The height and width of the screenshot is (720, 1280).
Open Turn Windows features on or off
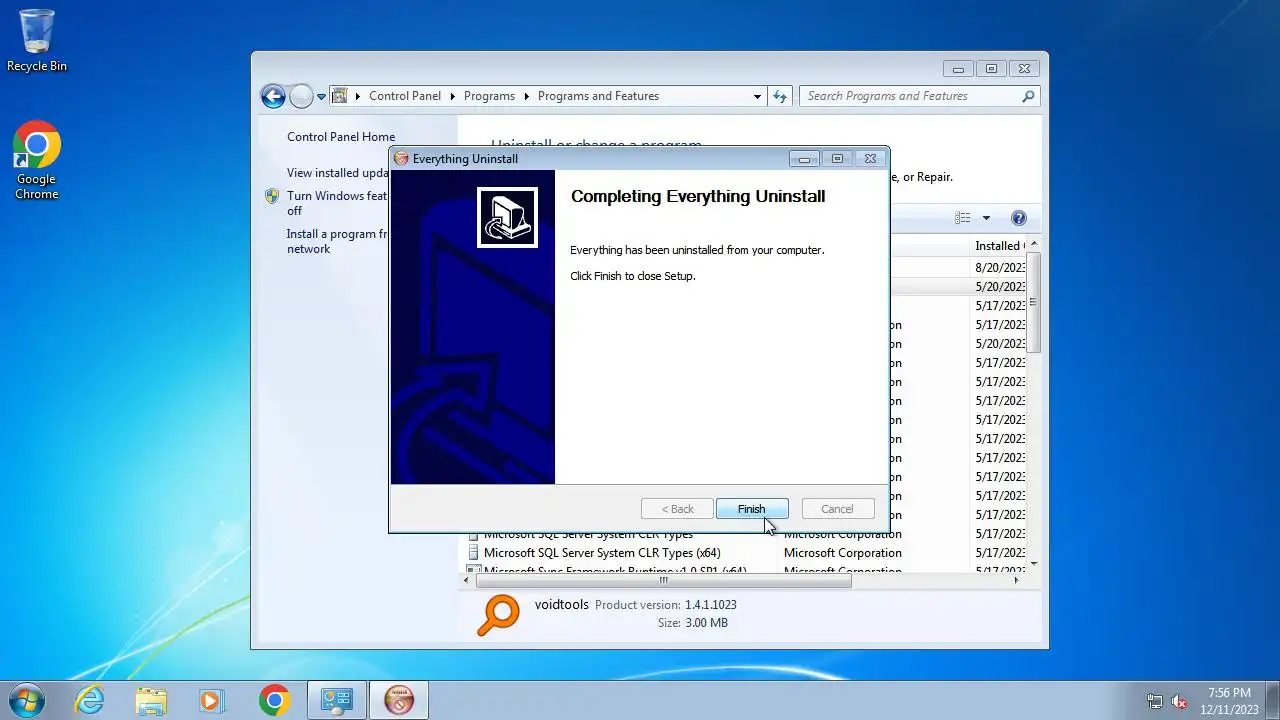coord(336,203)
